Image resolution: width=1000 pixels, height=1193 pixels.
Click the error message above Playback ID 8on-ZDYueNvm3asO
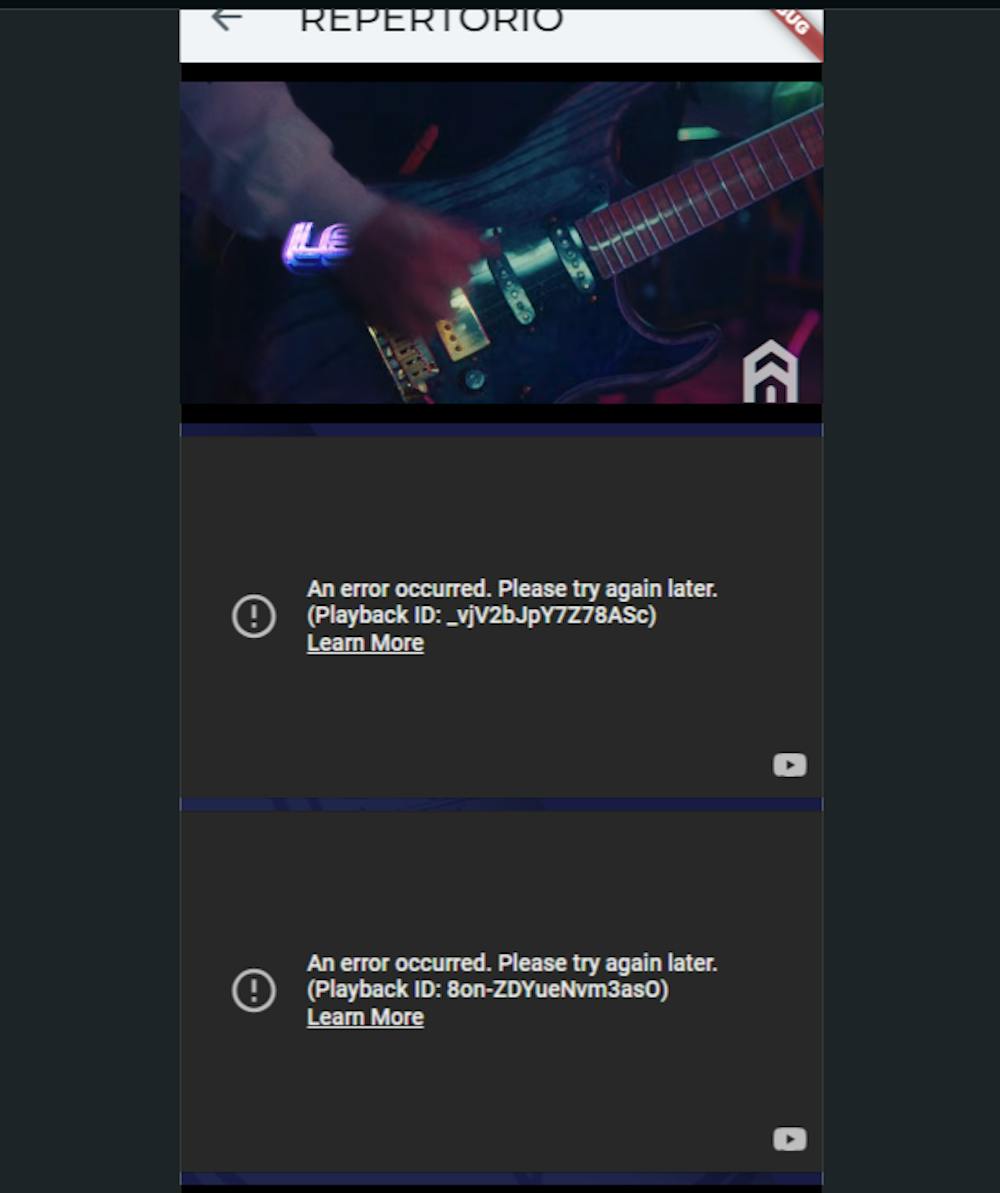(512, 963)
